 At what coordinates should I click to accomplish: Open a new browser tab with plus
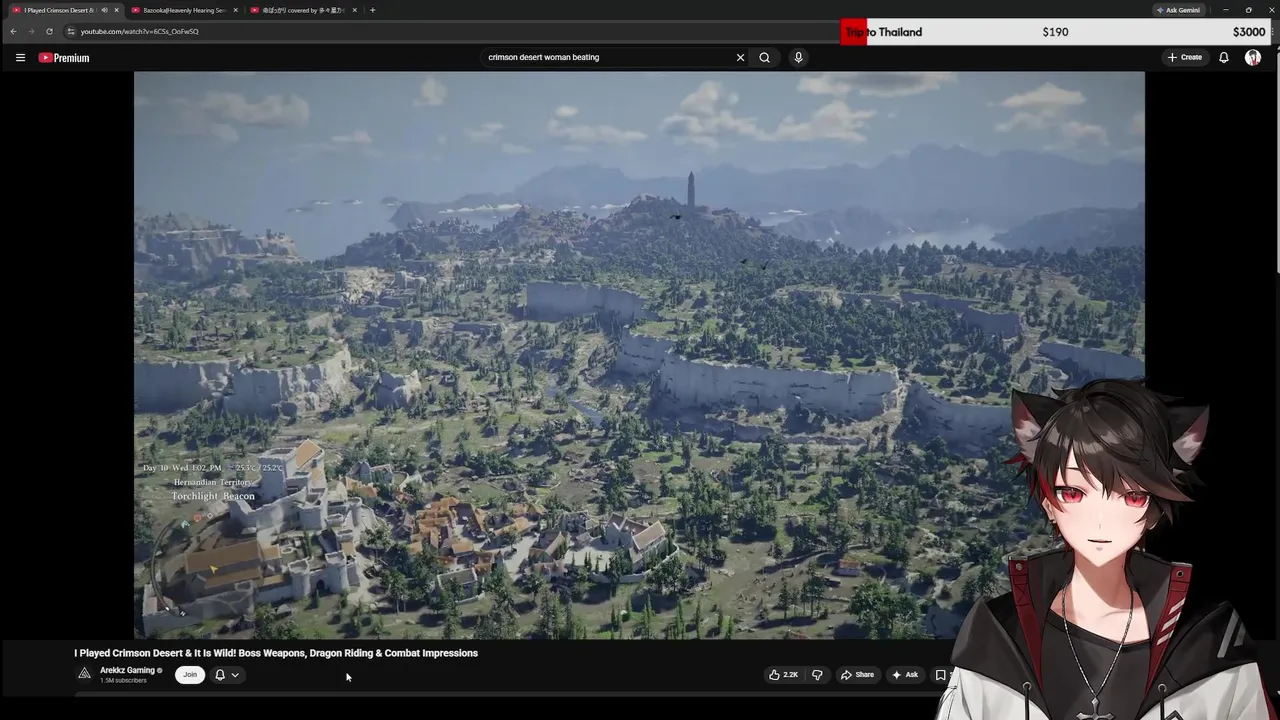tap(372, 10)
